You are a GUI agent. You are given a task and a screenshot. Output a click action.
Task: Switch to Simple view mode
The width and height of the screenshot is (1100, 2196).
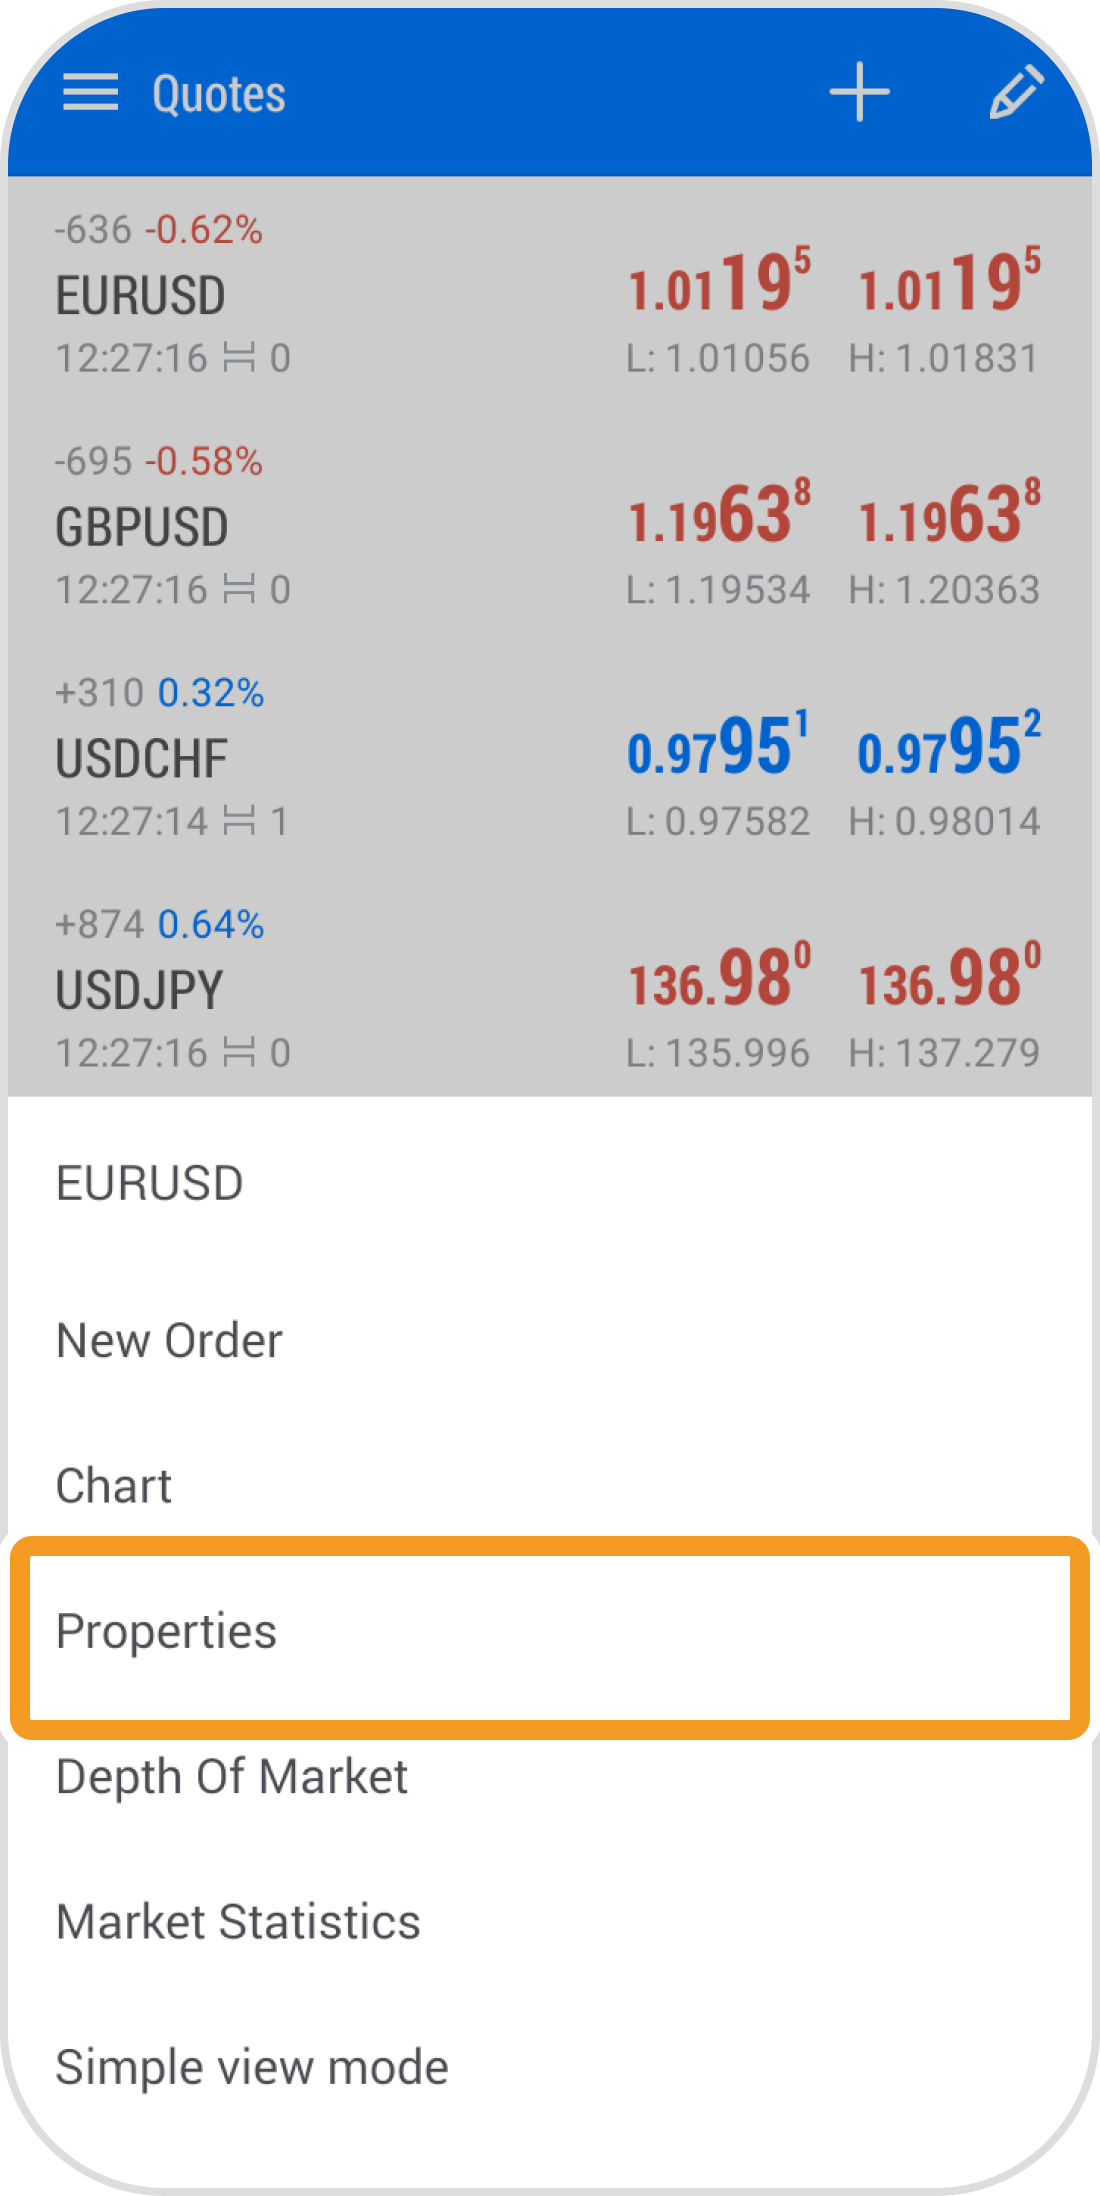click(252, 2068)
